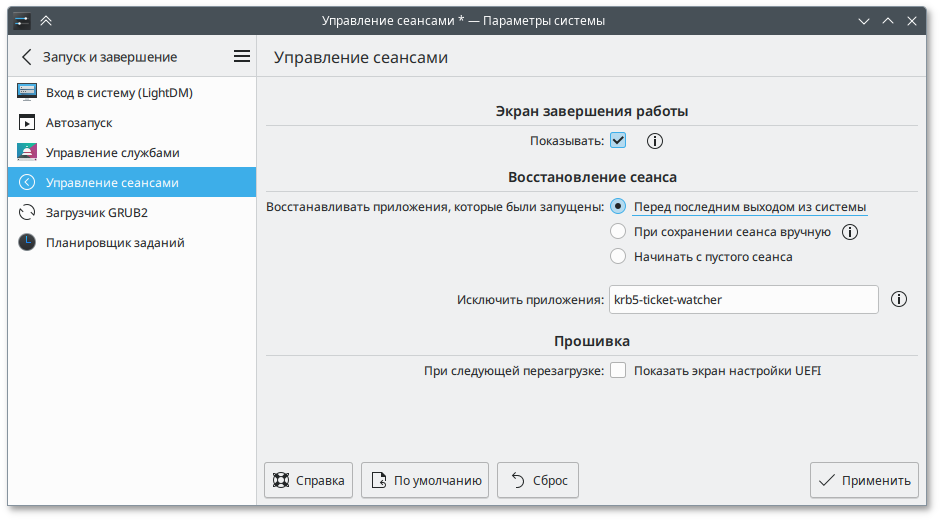Screen dimensions: 940x520
Task: Click the Управление службами bell icon
Action: point(27,152)
